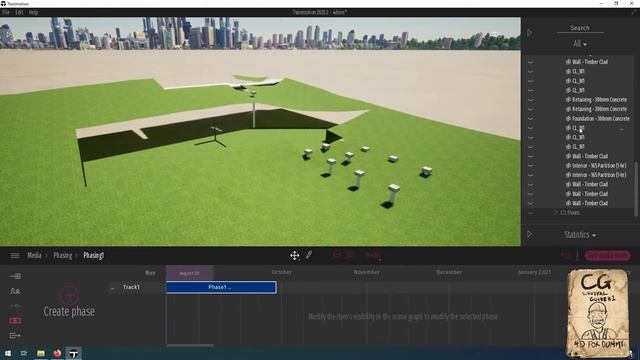This screenshot has width=640, height=360.
Task: Toggle visibility of the first Interior - 165 Partition row
Action: (531, 166)
